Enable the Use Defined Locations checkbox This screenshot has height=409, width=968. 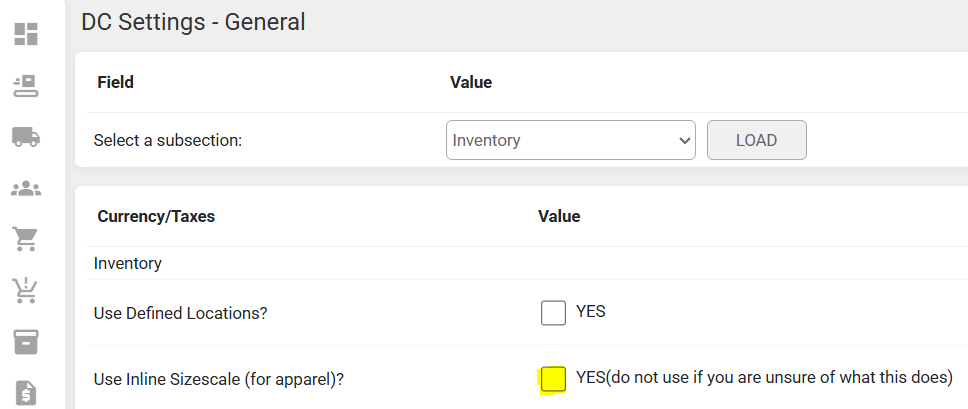(553, 313)
